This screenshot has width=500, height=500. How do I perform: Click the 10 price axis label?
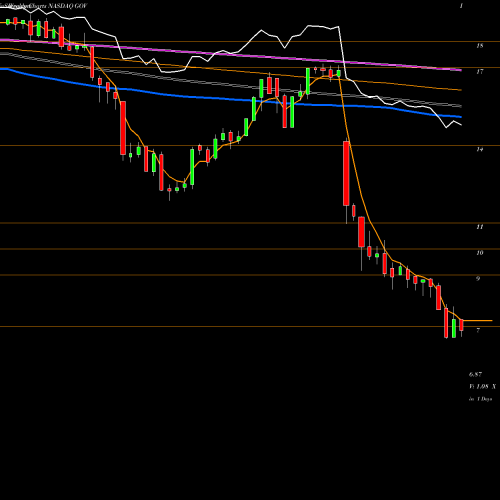pos(480,253)
